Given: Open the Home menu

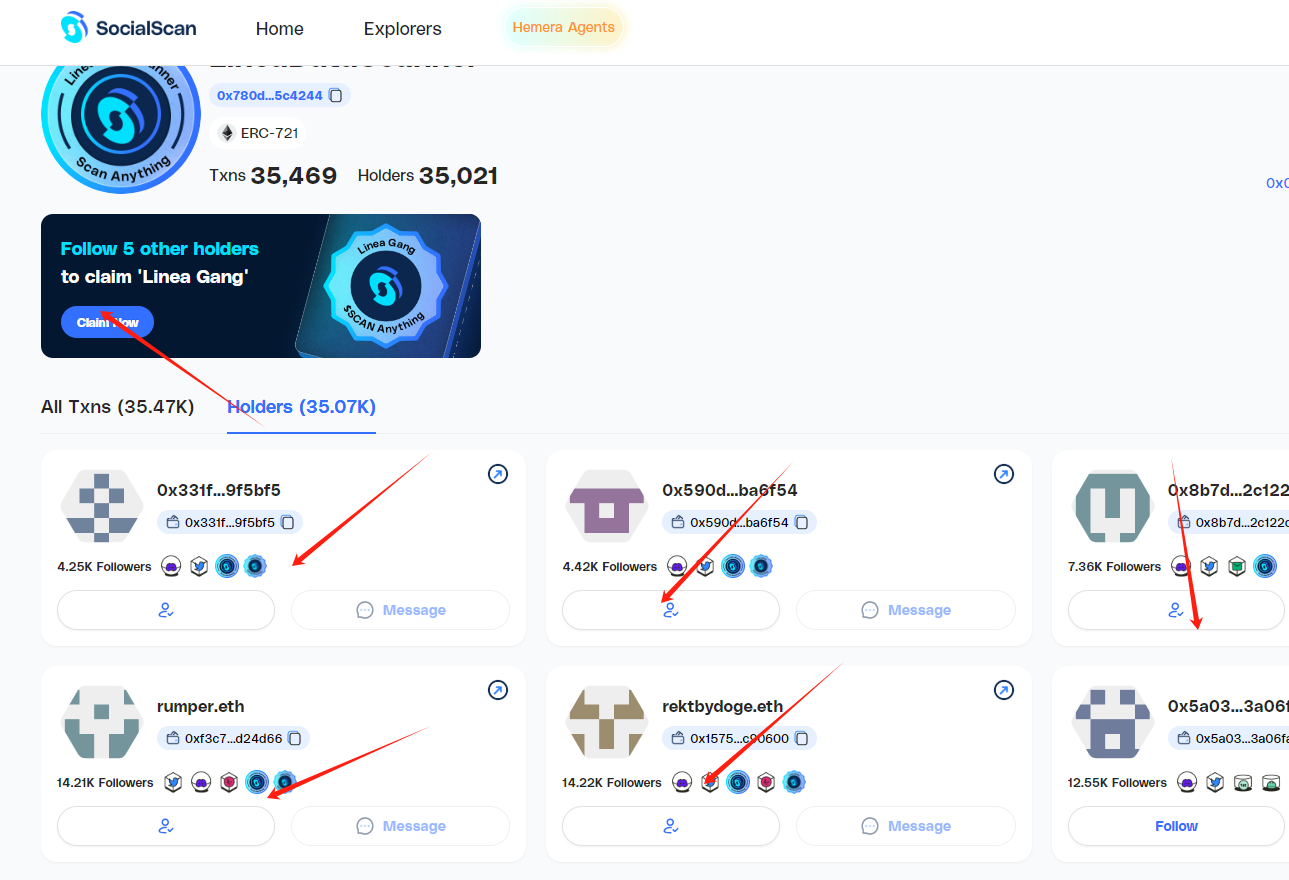Looking at the screenshot, I should (280, 29).
